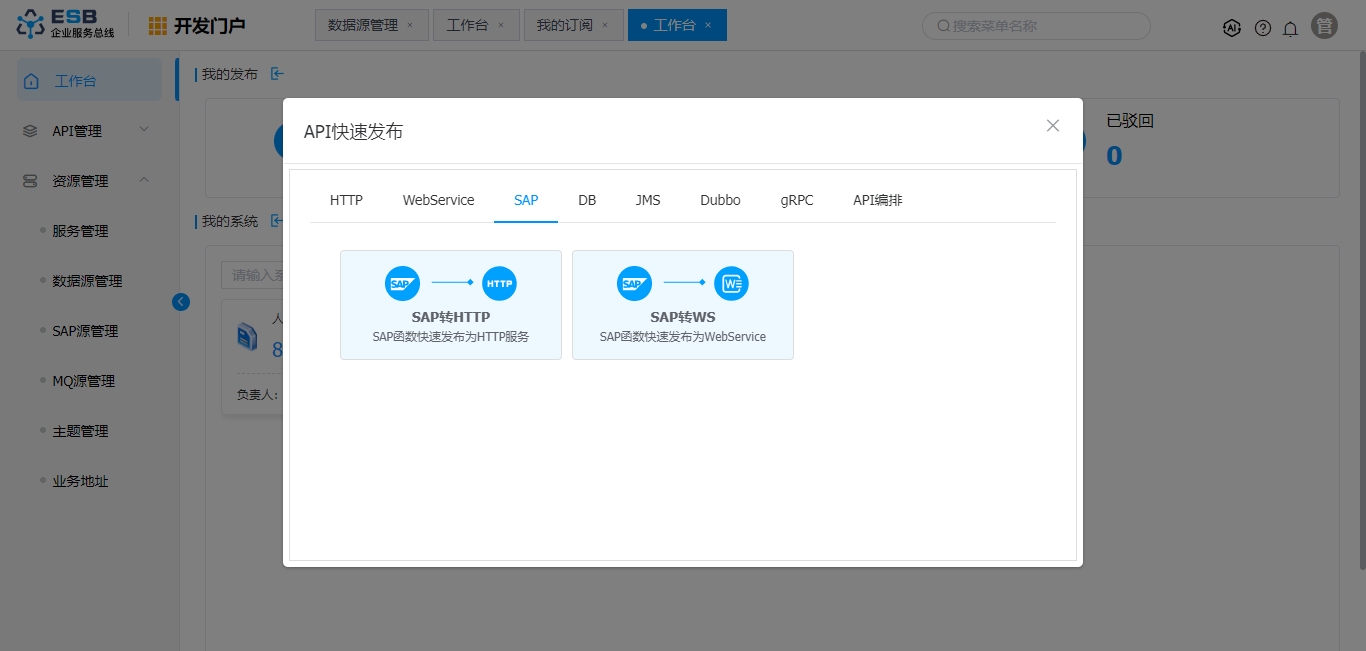
Task: Click the export icon next to 我的发布
Action: (x=278, y=73)
